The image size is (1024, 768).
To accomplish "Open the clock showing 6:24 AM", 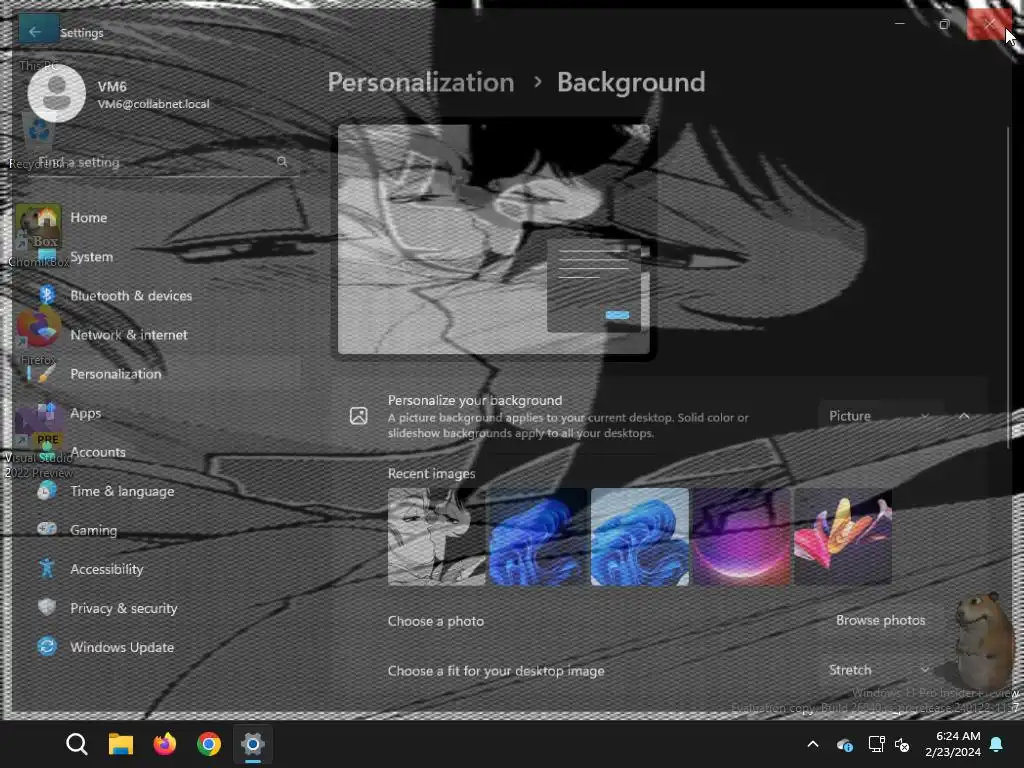I will pyautogui.click(x=953, y=744).
